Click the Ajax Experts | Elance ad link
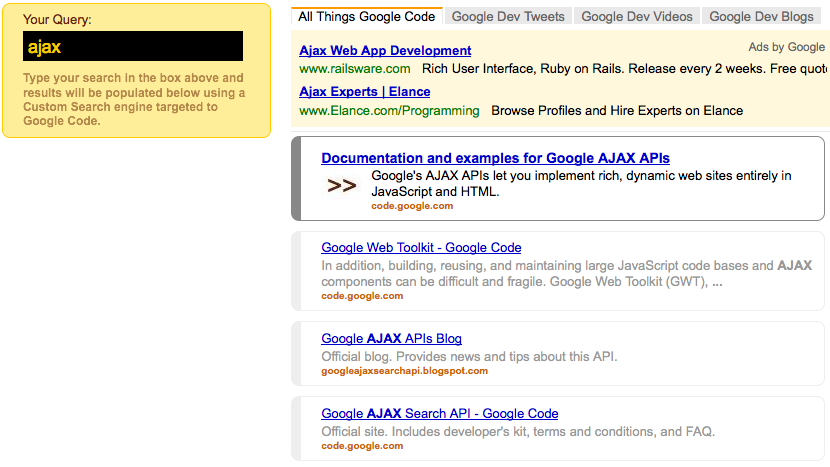 [x=365, y=91]
